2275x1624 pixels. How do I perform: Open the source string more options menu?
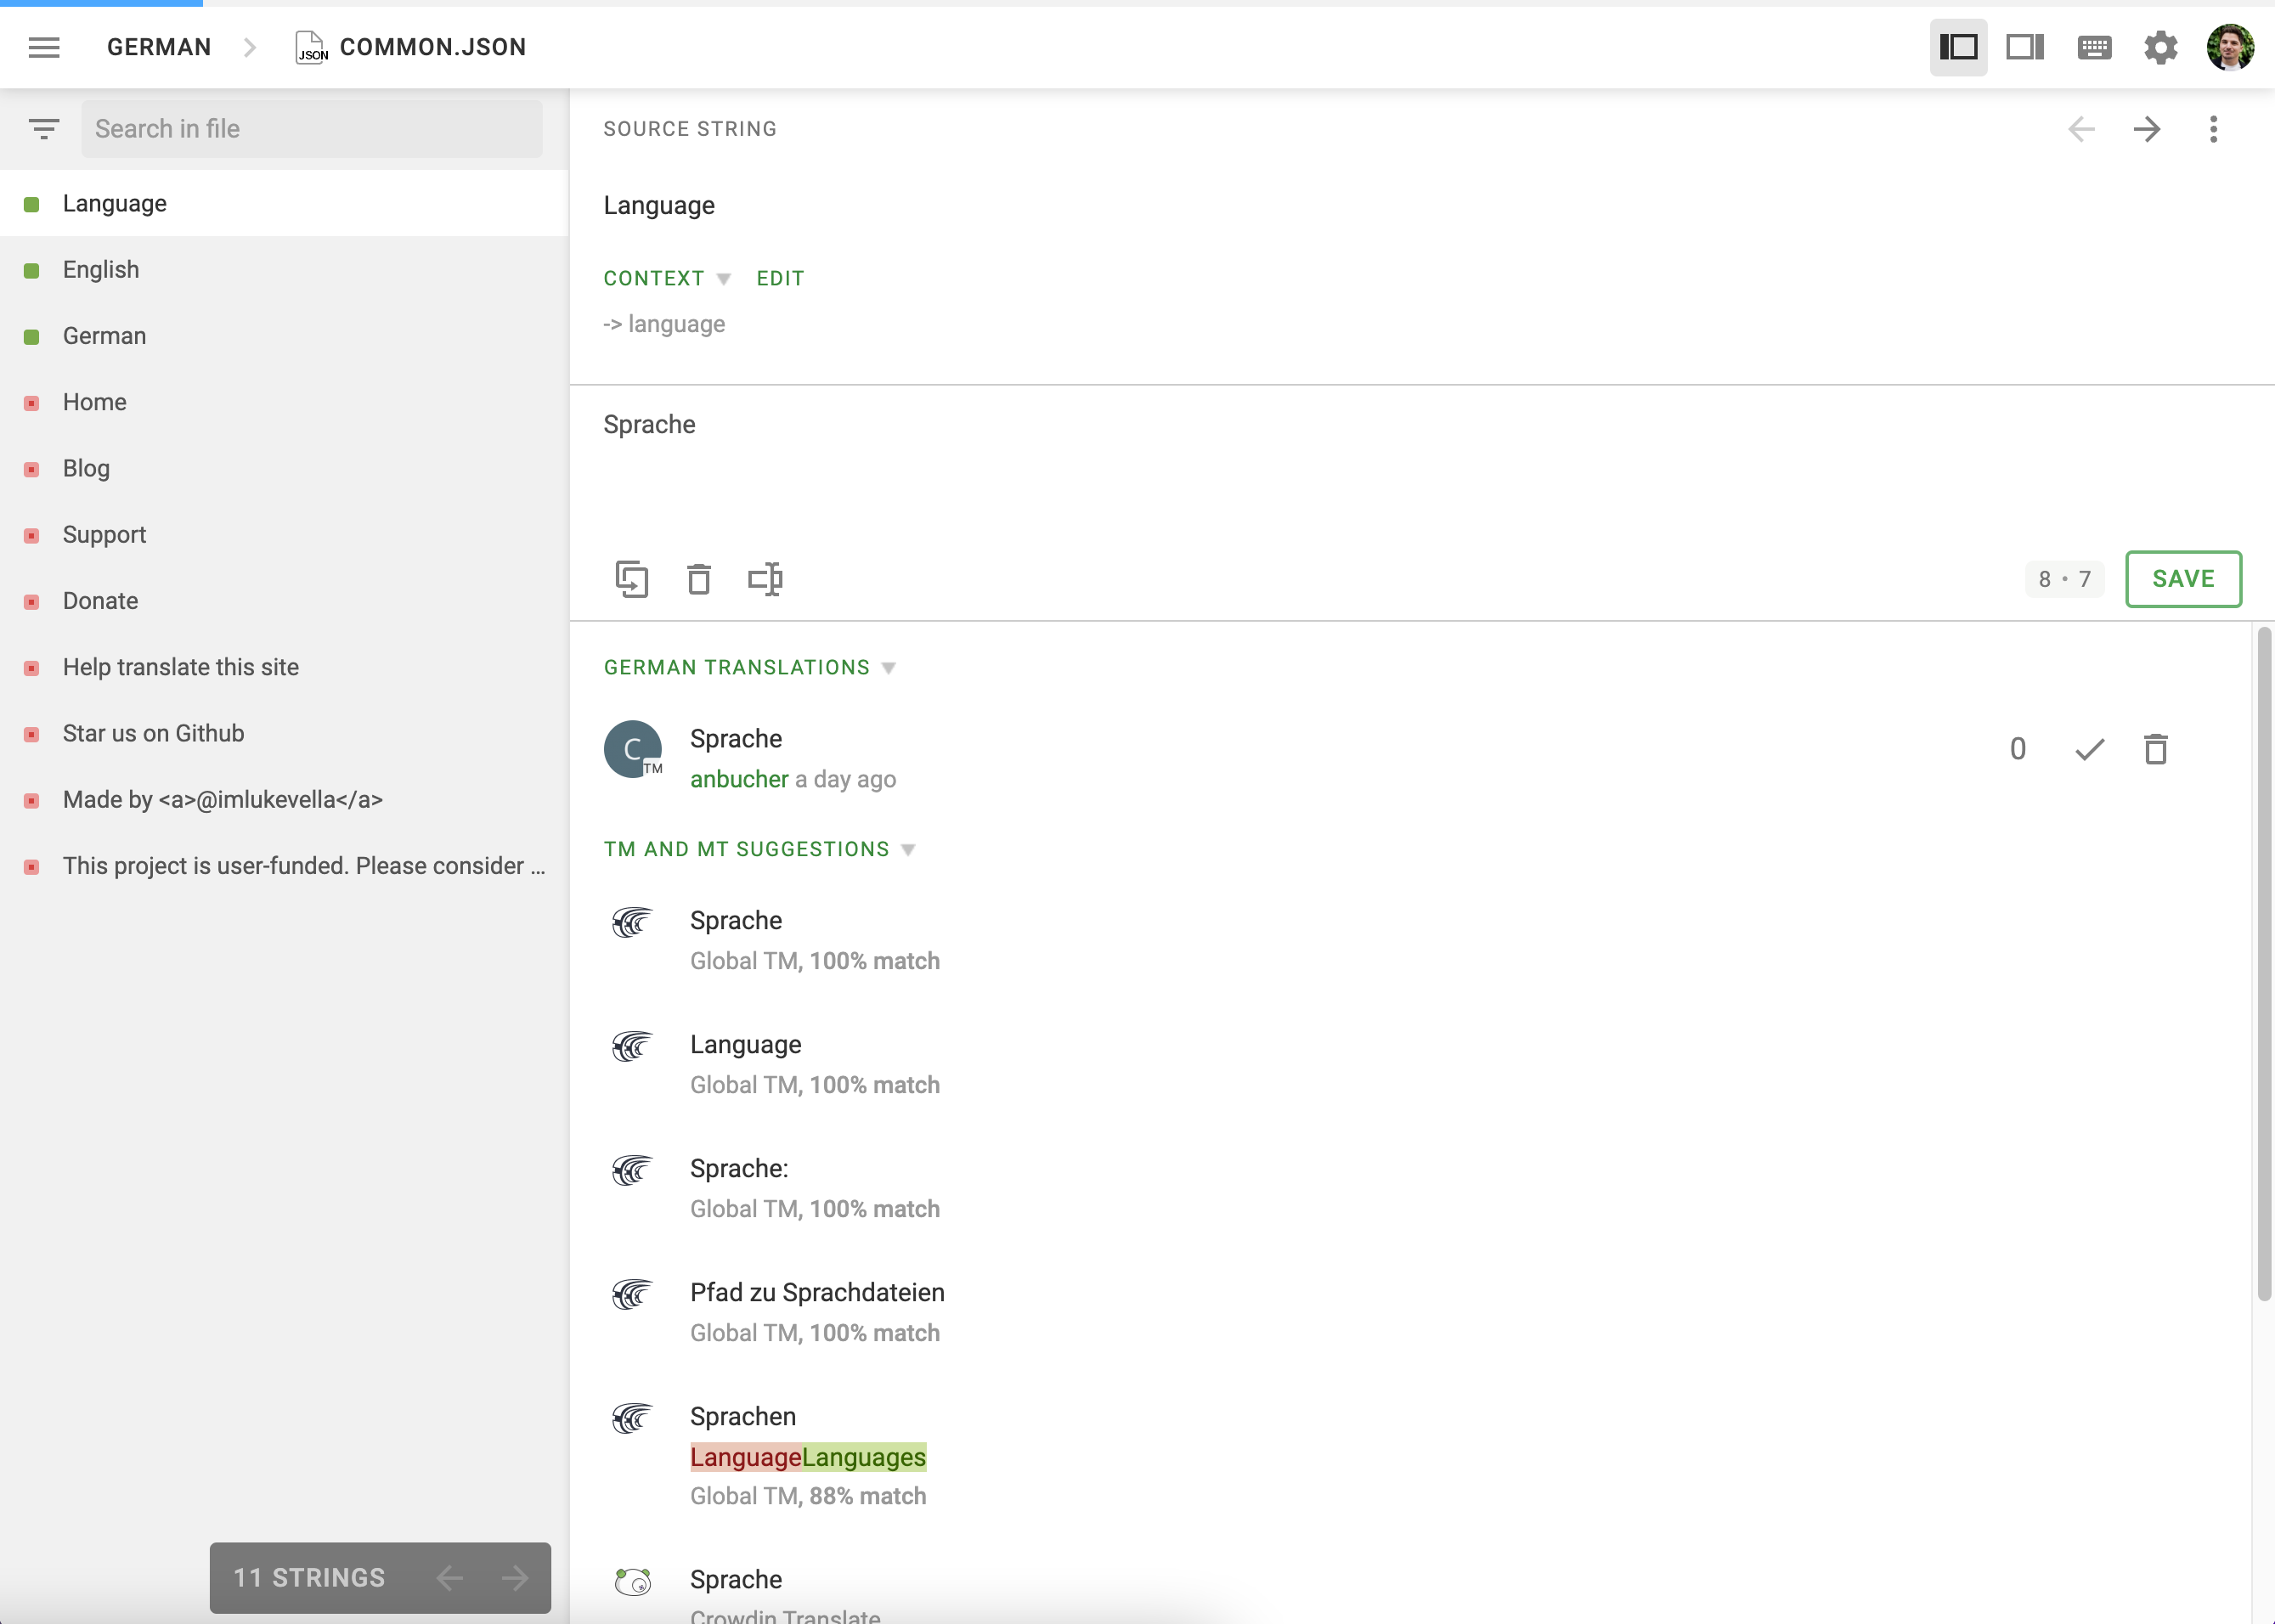[2213, 129]
